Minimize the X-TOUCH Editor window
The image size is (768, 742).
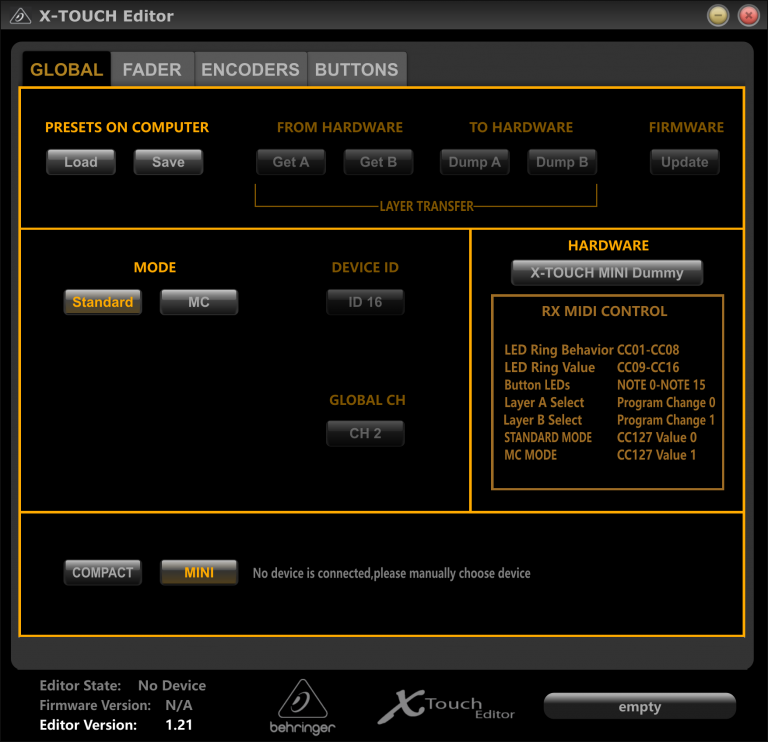[718, 16]
